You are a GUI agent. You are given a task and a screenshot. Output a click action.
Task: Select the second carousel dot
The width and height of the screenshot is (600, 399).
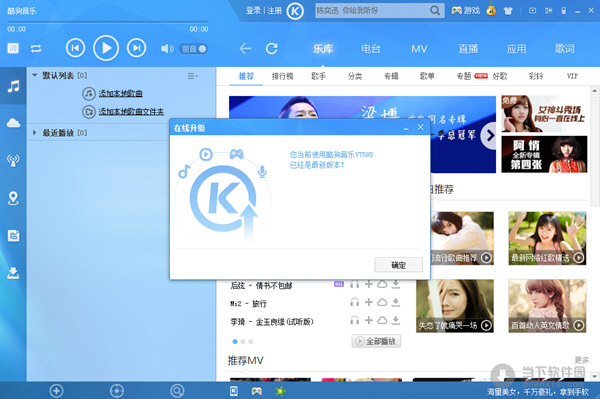[x=243, y=342]
